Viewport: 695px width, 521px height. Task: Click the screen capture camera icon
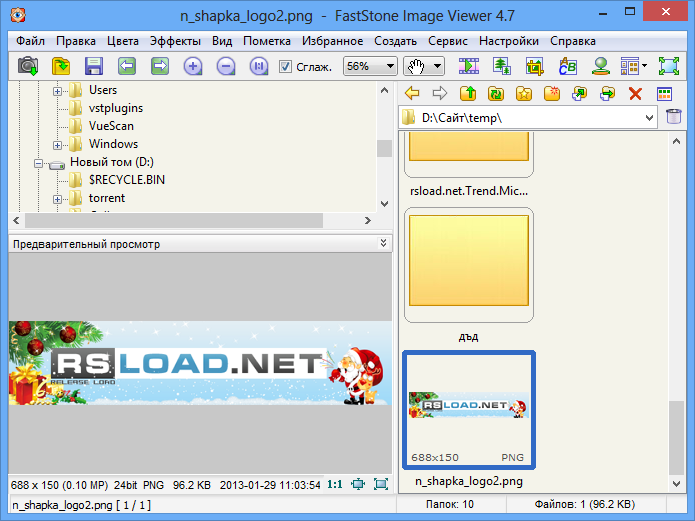click(28, 67)
